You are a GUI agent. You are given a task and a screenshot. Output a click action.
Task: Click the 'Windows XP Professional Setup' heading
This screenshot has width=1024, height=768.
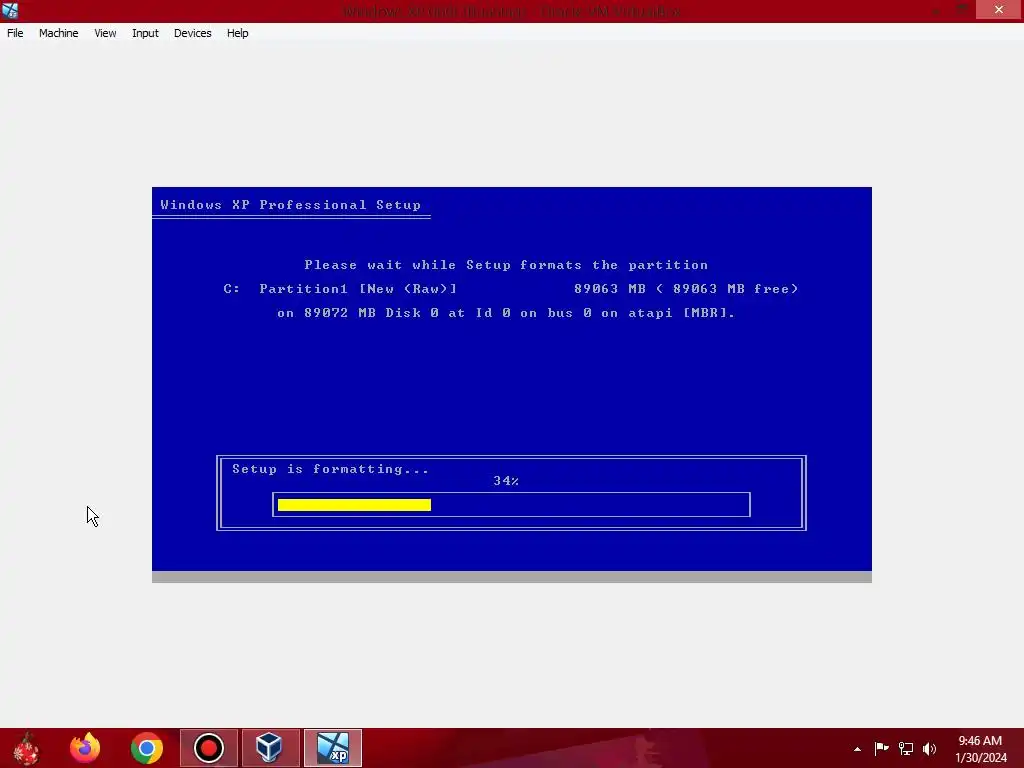[291, 204]
